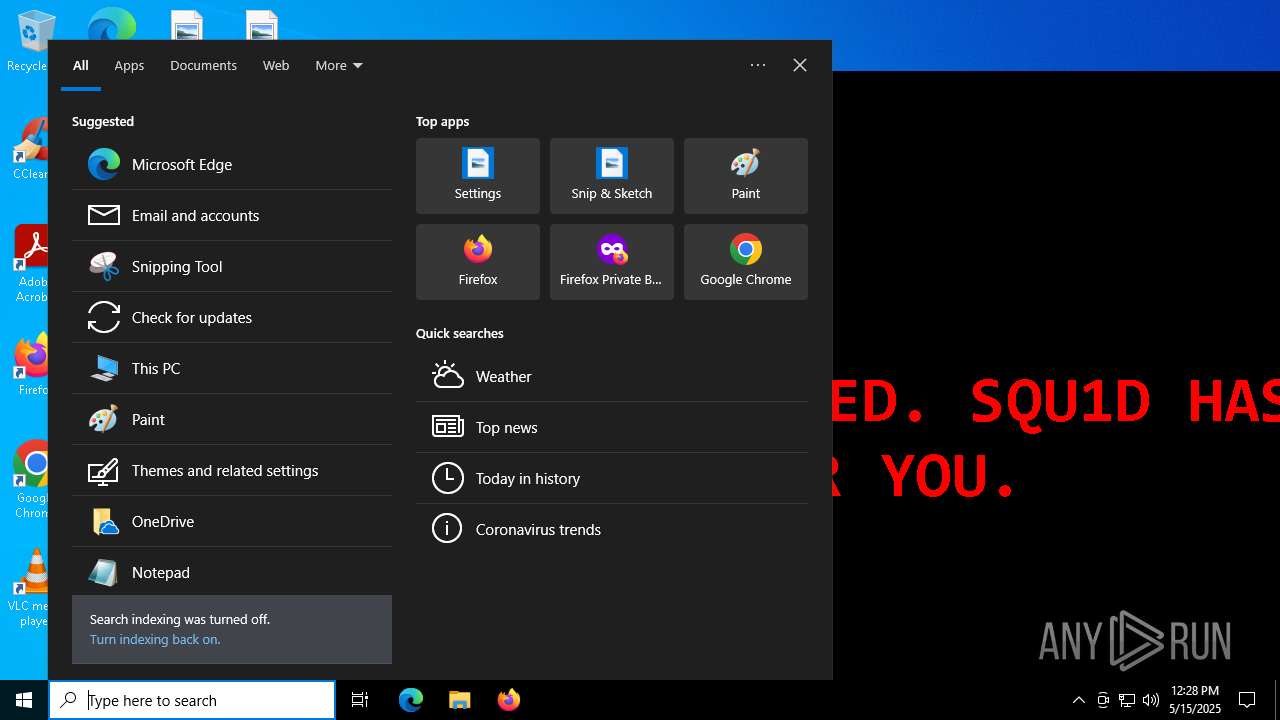The height and width of the screenshot is (720, 1280).
Task: Select Recycle Bin desktop icon
Action: 30,42
